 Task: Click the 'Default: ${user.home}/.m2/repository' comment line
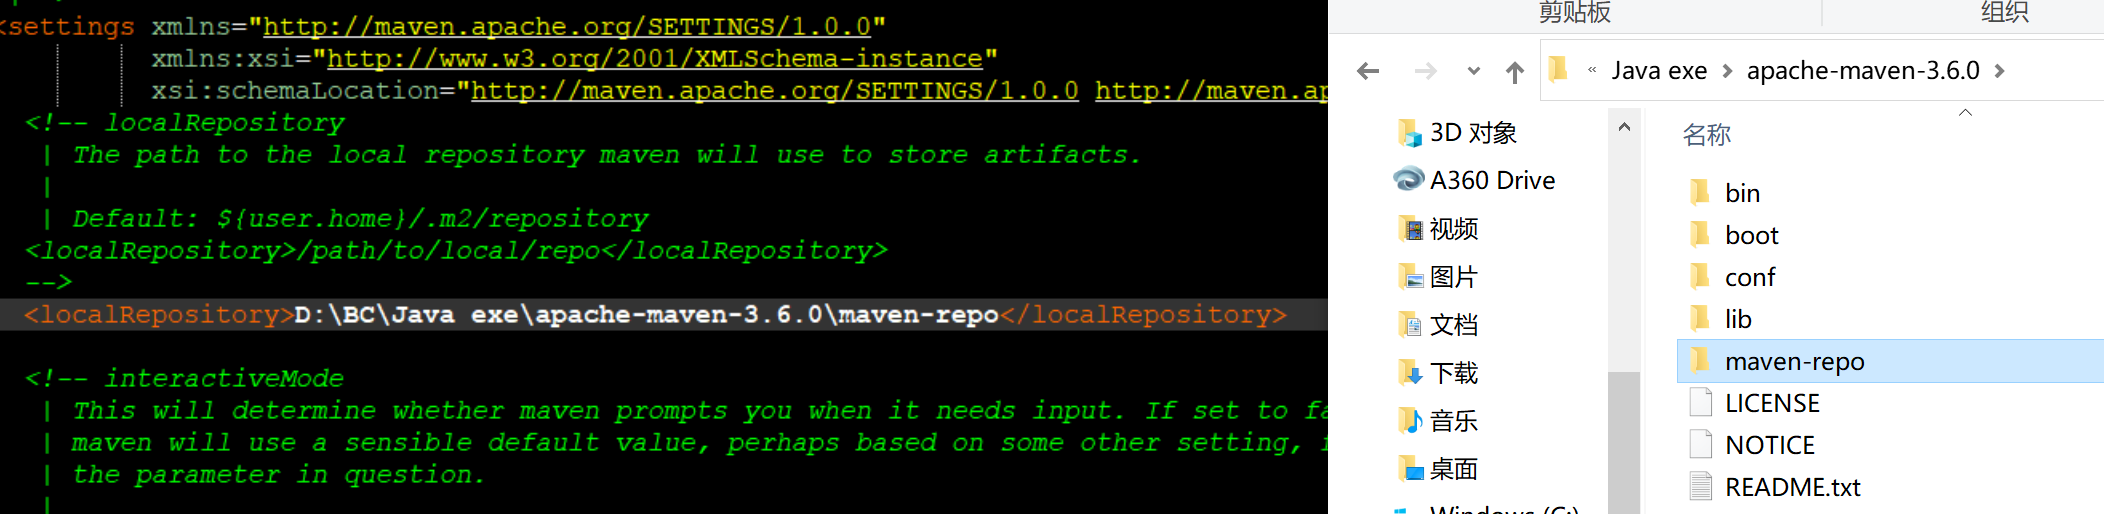click(360, 218)
